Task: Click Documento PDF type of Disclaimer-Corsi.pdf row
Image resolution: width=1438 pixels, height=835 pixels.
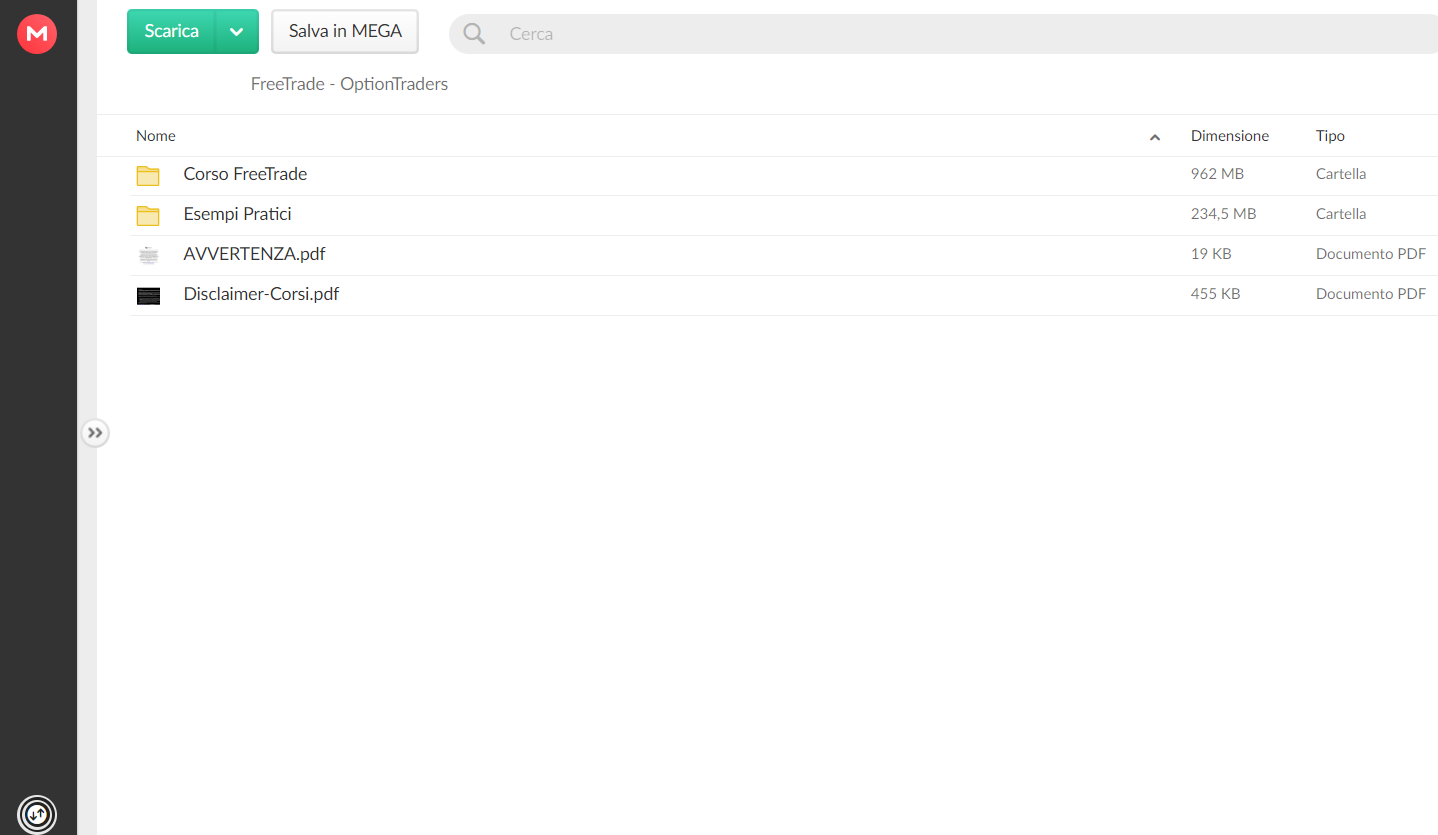Action: (1371, 294)
